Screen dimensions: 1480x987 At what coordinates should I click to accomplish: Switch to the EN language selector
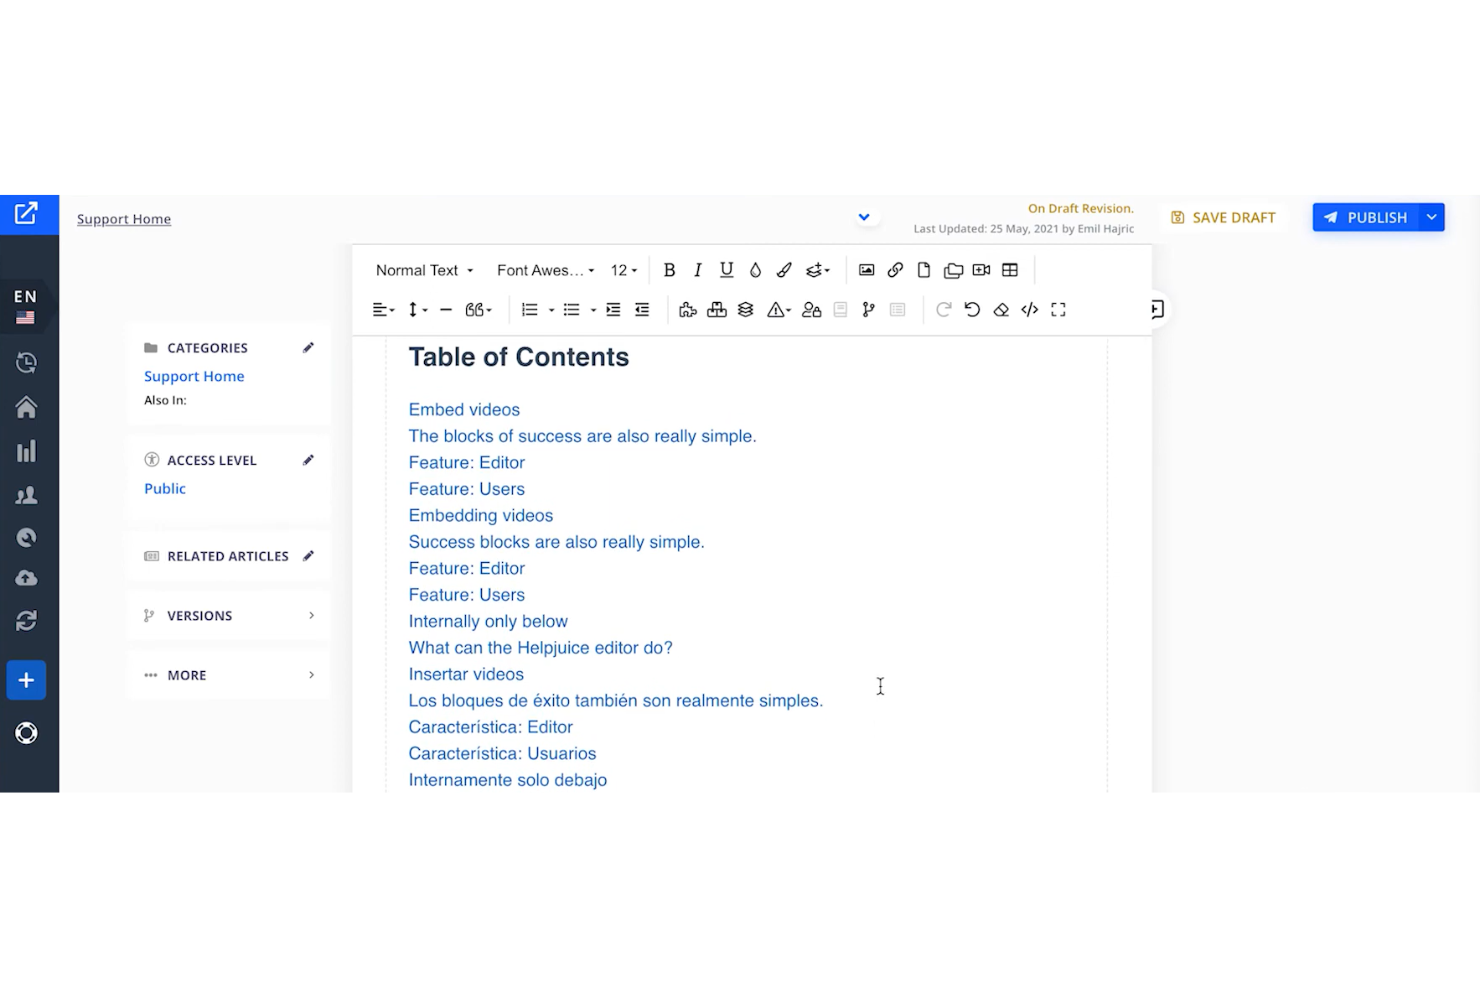tap(26, 303)
